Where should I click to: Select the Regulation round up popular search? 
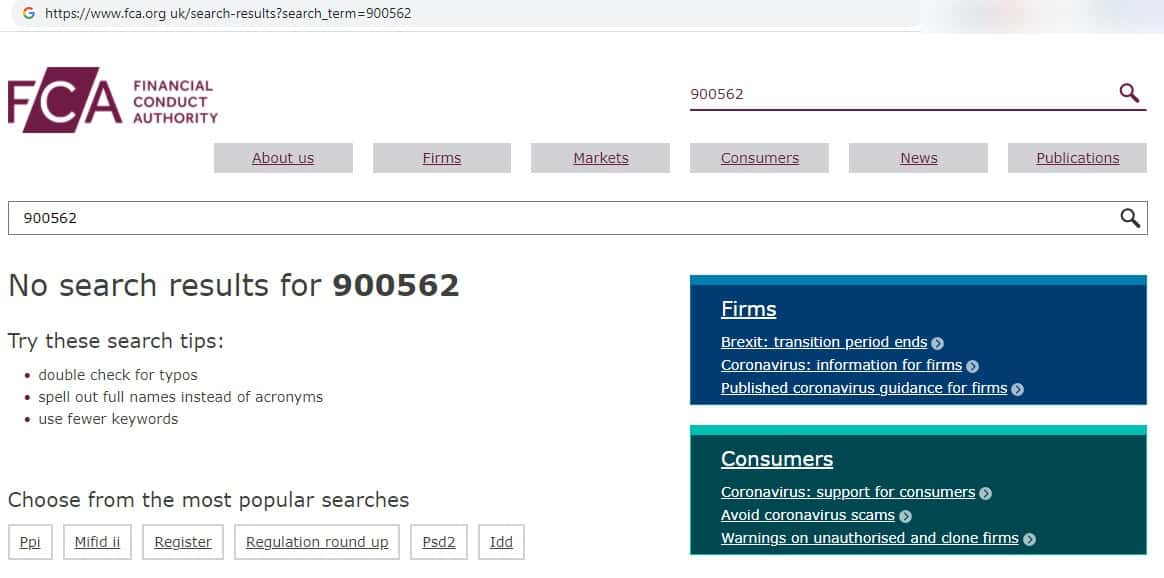(317, 542)
